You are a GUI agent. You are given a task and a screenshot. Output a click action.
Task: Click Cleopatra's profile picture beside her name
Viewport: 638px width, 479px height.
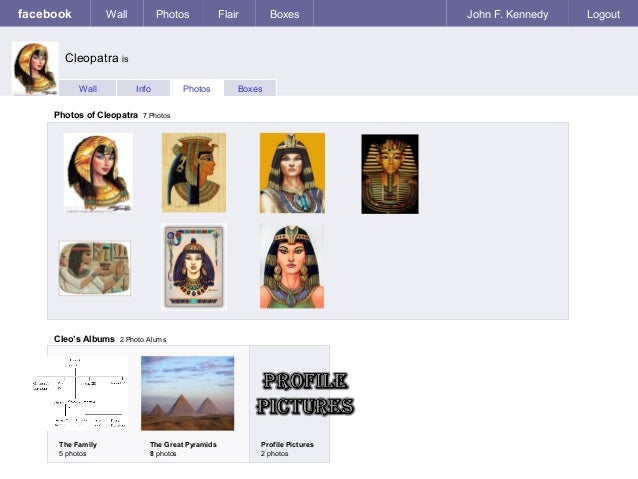click(x=35, y=68)
